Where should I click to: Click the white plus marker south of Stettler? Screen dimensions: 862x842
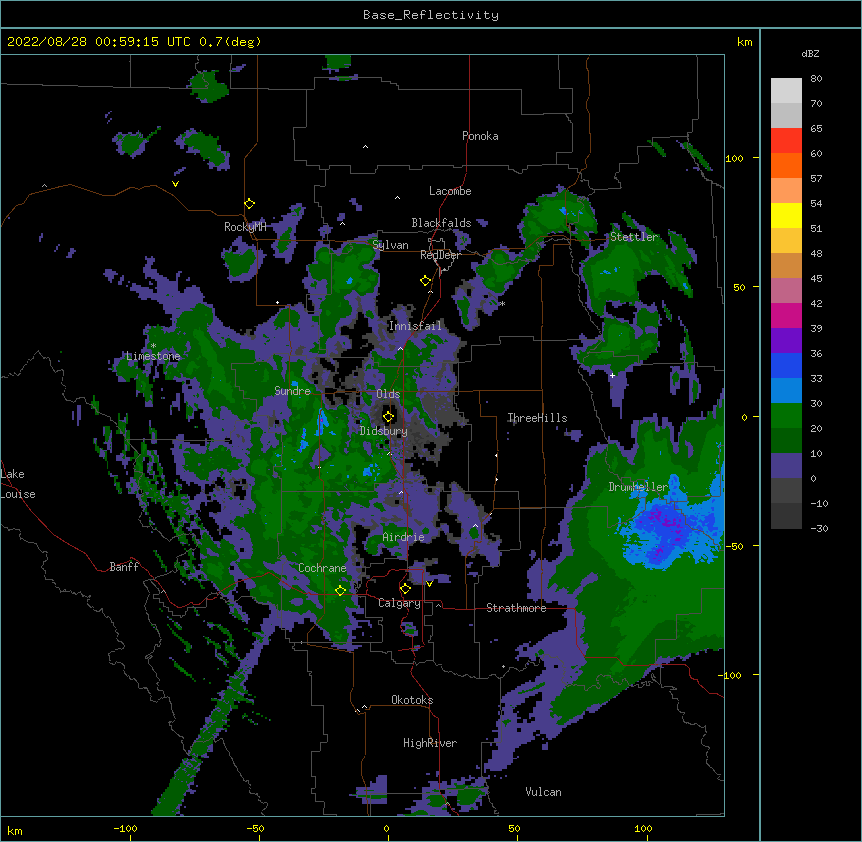(x=612, y=375)
